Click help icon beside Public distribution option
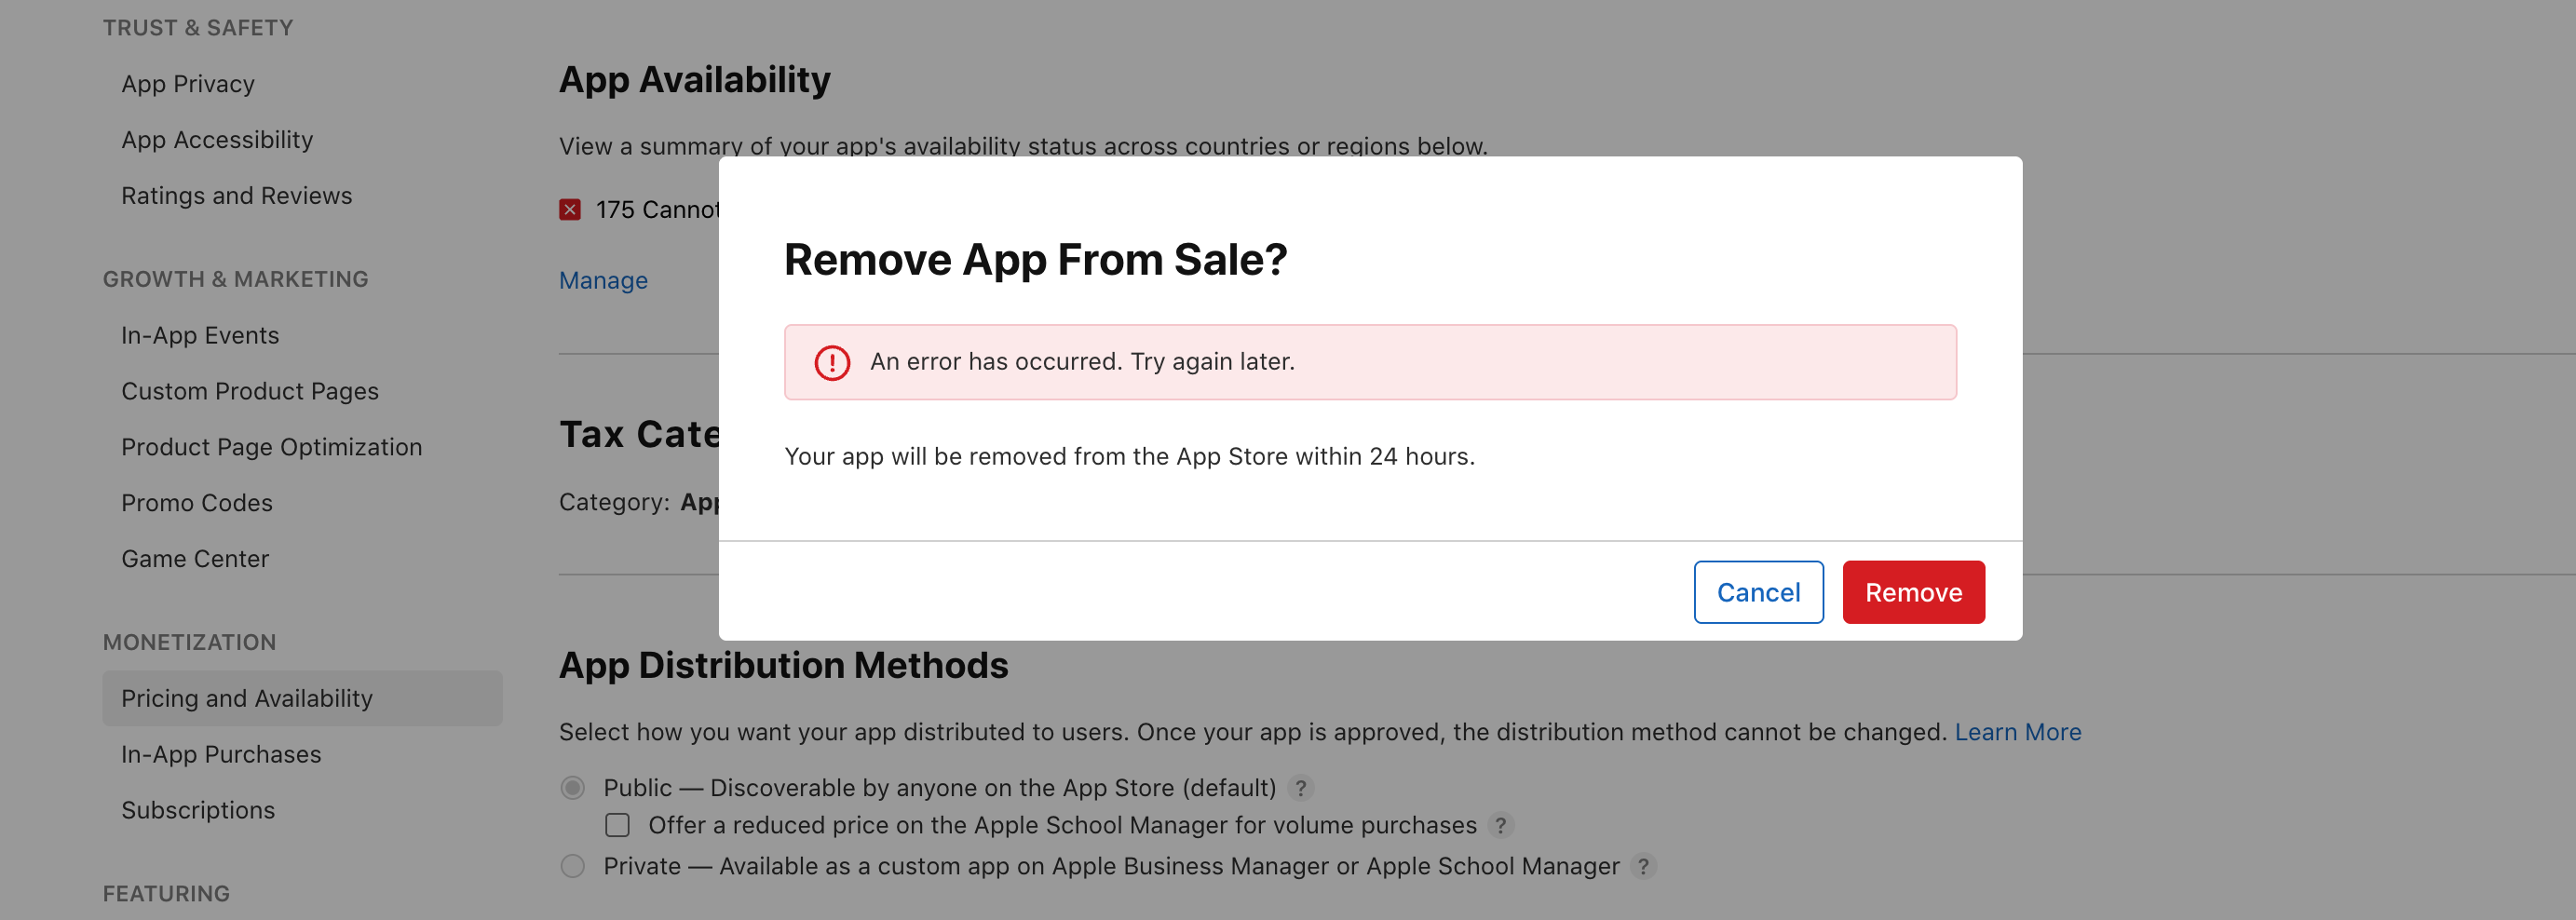This screenshot has width=2576, height=920. [1300, 788]
